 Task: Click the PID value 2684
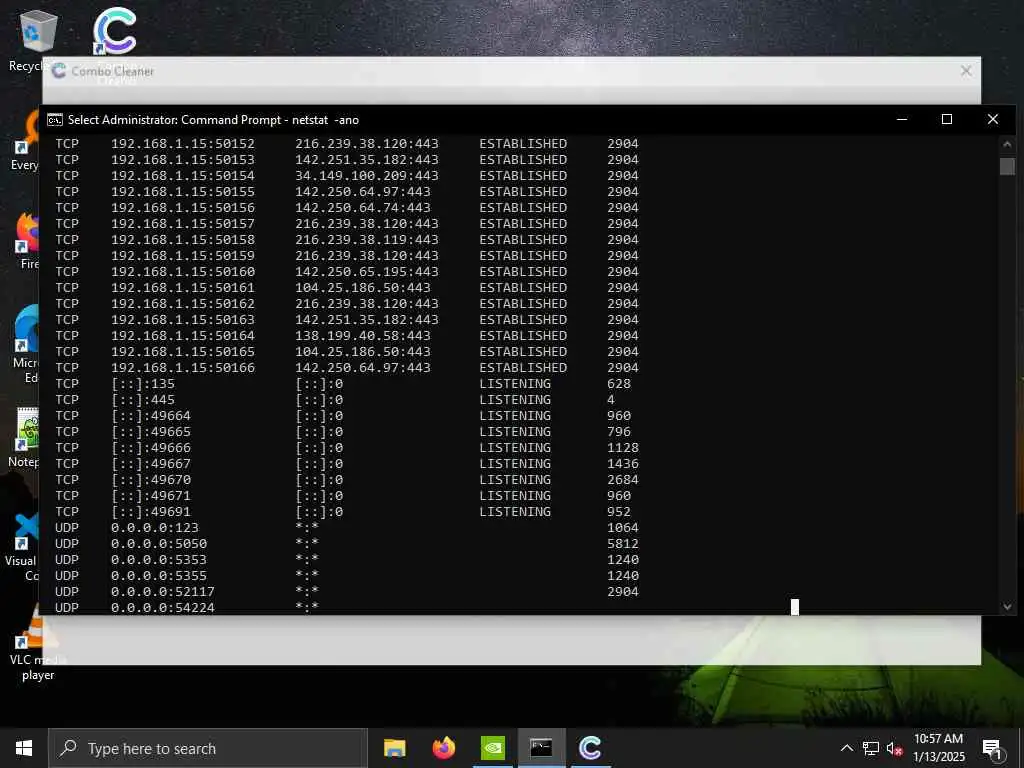pos(623,479)
